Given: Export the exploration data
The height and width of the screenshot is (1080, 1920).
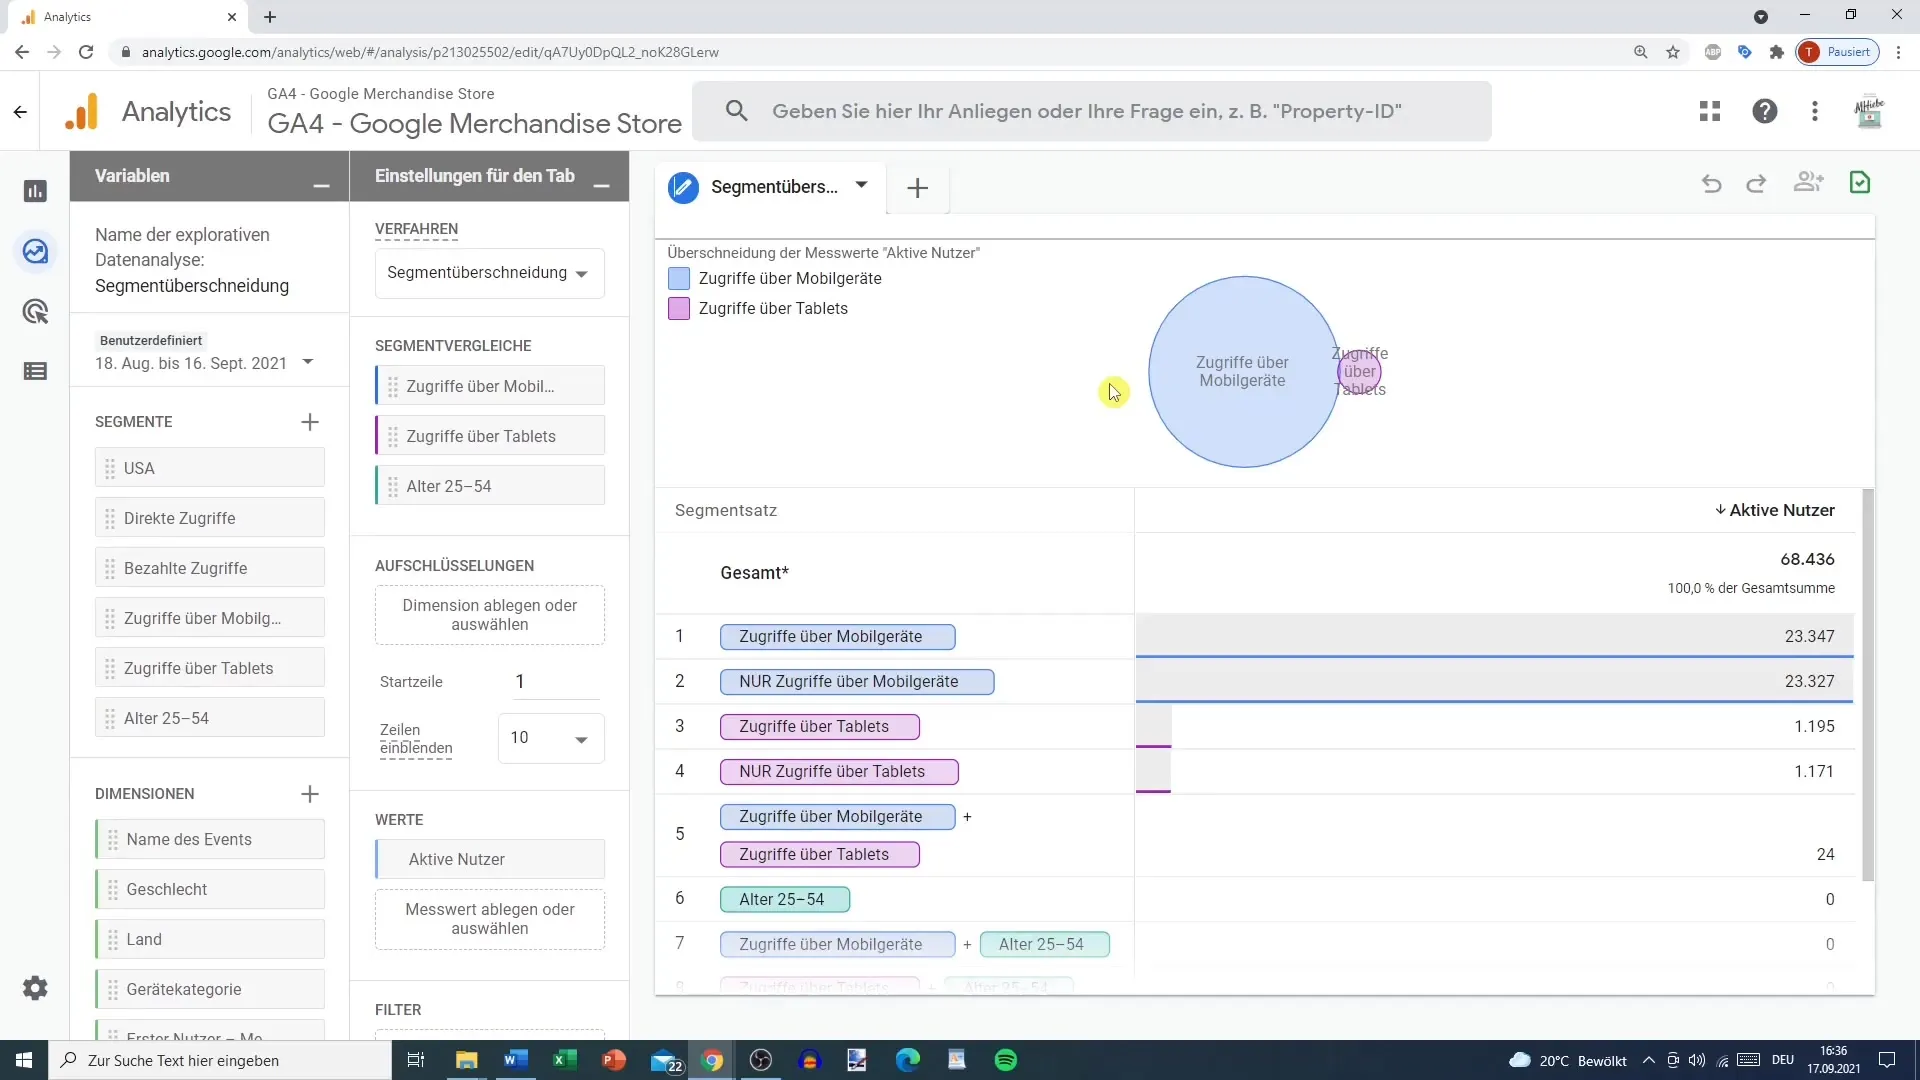Looking at the screenshot, I should pyautogui.click(x=1860, y=182).
